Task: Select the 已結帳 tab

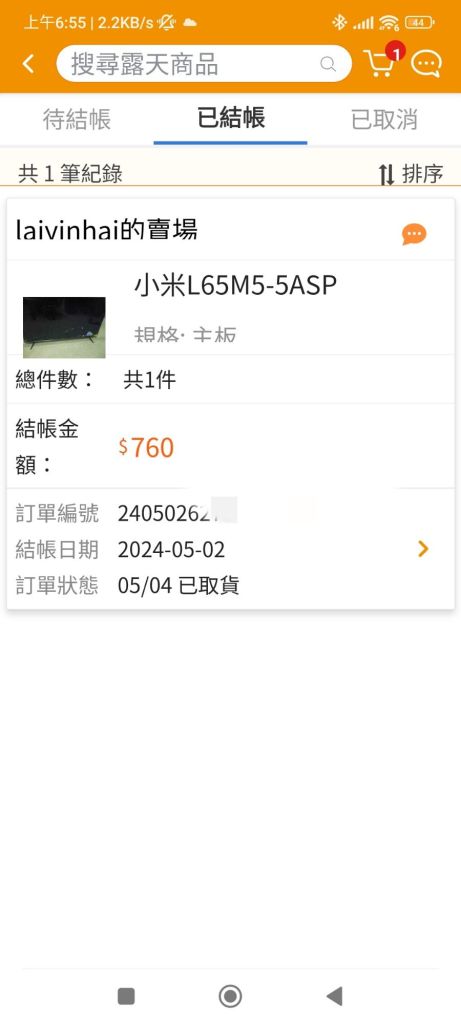Action: click(x=230, y=119)
